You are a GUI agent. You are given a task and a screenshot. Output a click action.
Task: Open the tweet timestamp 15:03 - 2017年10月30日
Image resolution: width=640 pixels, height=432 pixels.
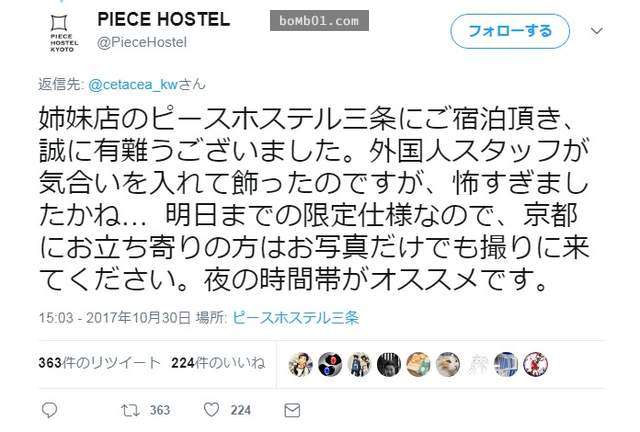114,318
